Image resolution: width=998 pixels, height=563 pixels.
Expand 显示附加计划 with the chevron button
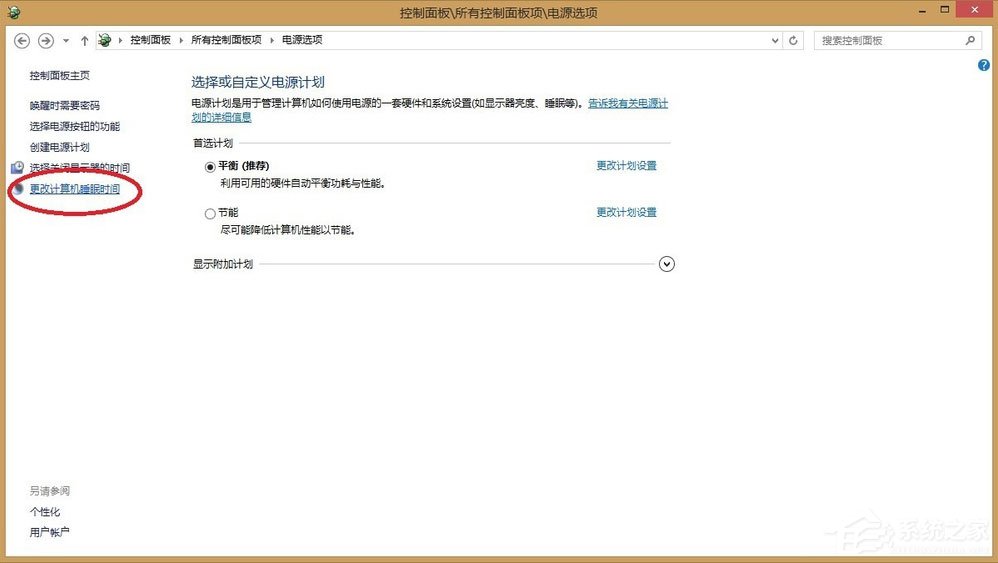(x=667, y=264)
